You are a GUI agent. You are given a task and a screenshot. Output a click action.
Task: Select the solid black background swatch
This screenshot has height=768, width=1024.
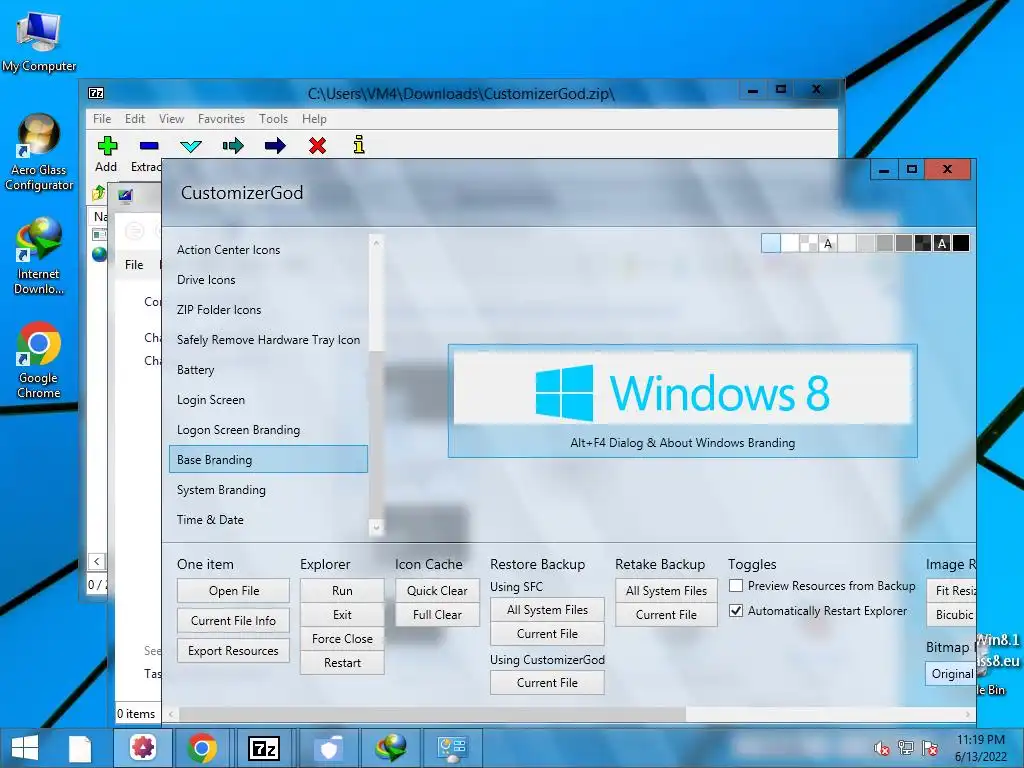coord(961,244)
